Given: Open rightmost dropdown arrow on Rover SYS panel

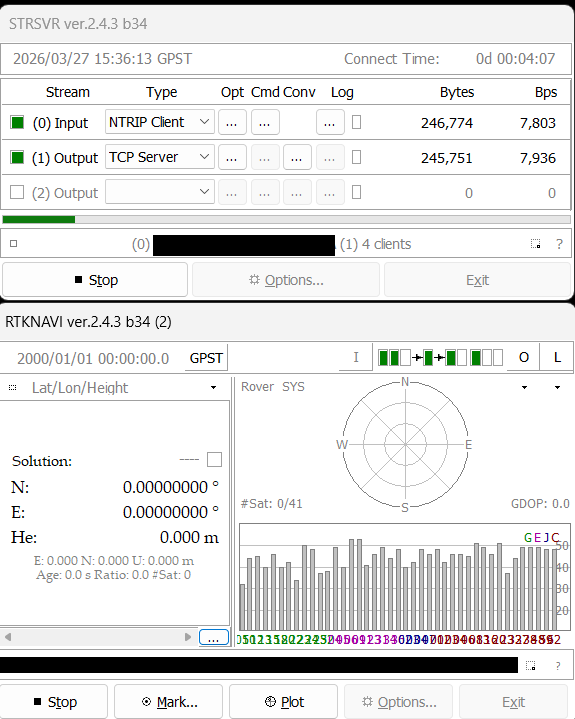Looking at the screenshot, I should pos(558,387).
